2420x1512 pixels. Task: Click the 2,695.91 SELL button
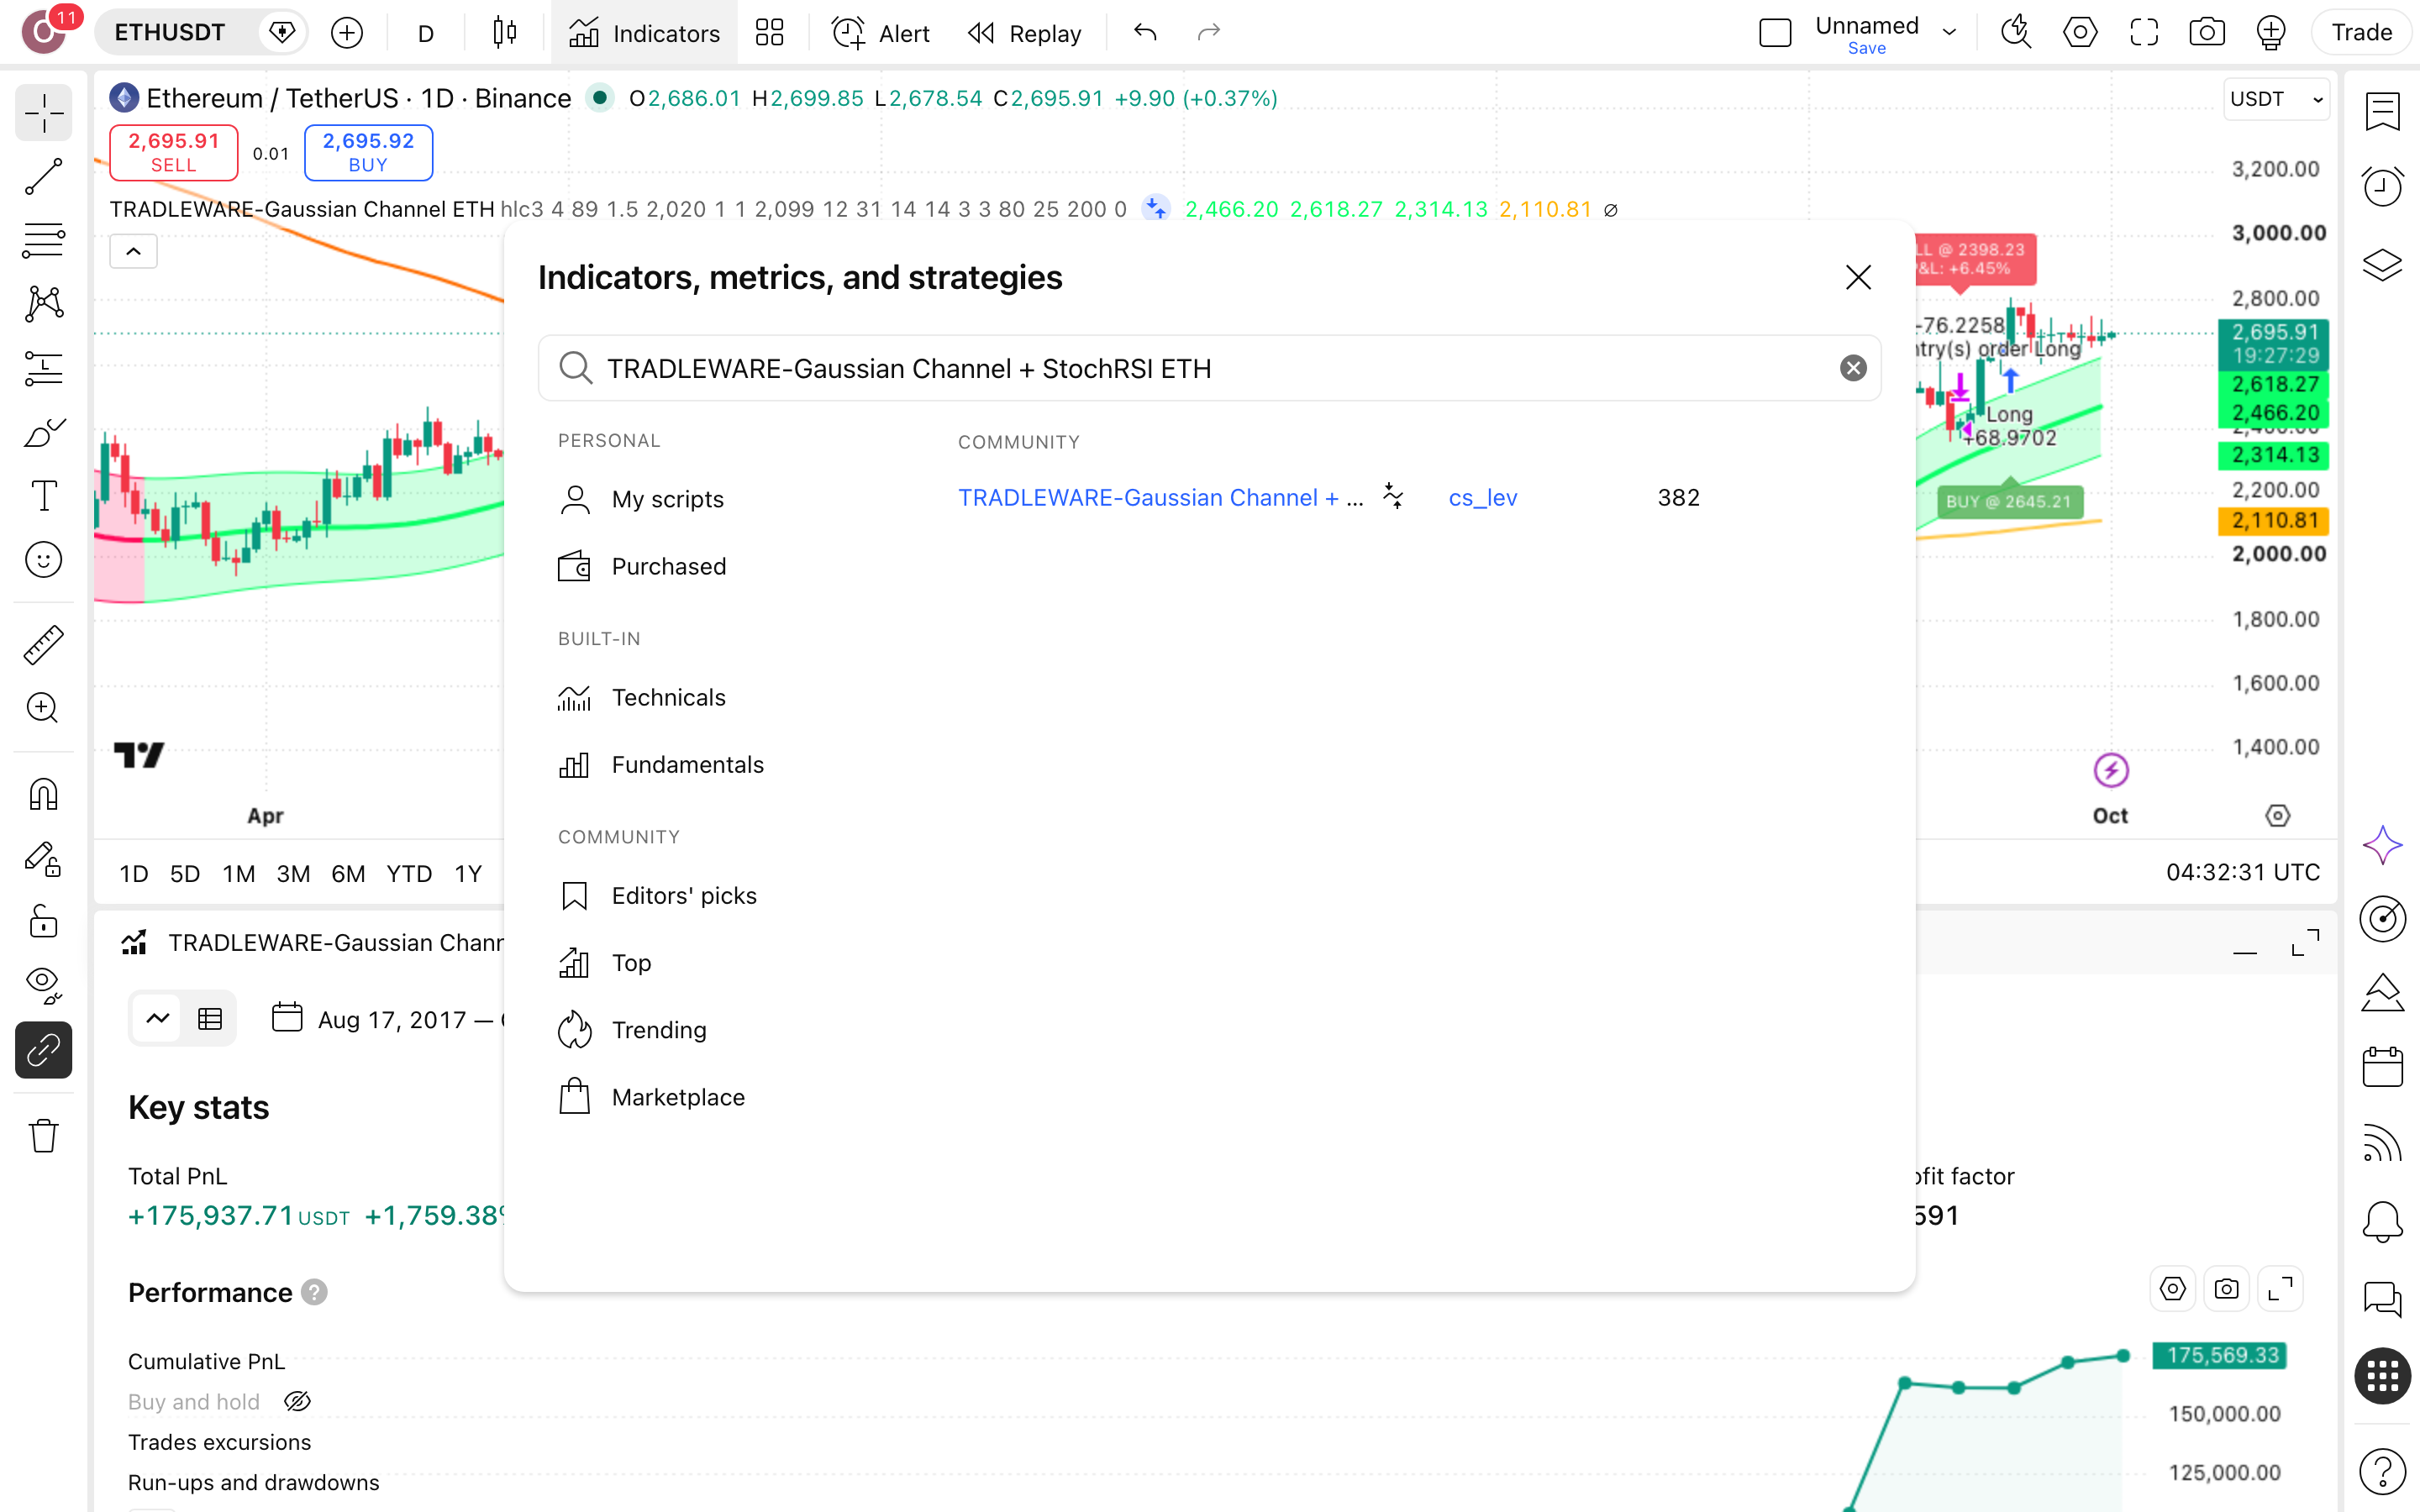click(x=173, y=152)
